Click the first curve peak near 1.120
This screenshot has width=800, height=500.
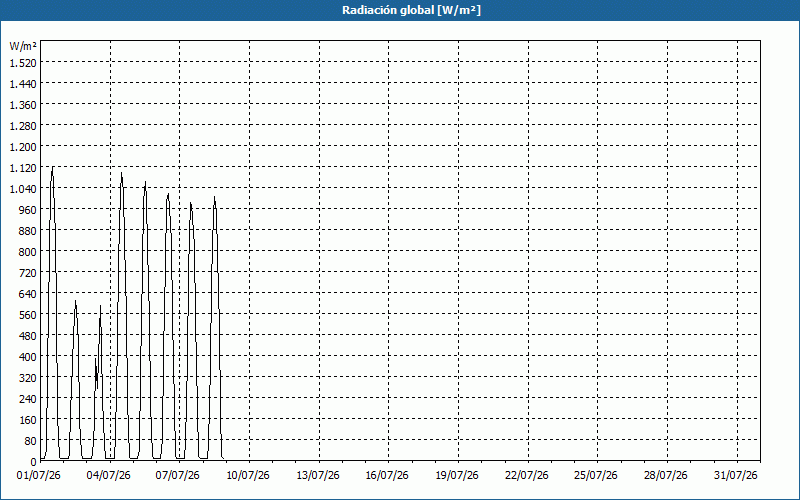point(53,167)
